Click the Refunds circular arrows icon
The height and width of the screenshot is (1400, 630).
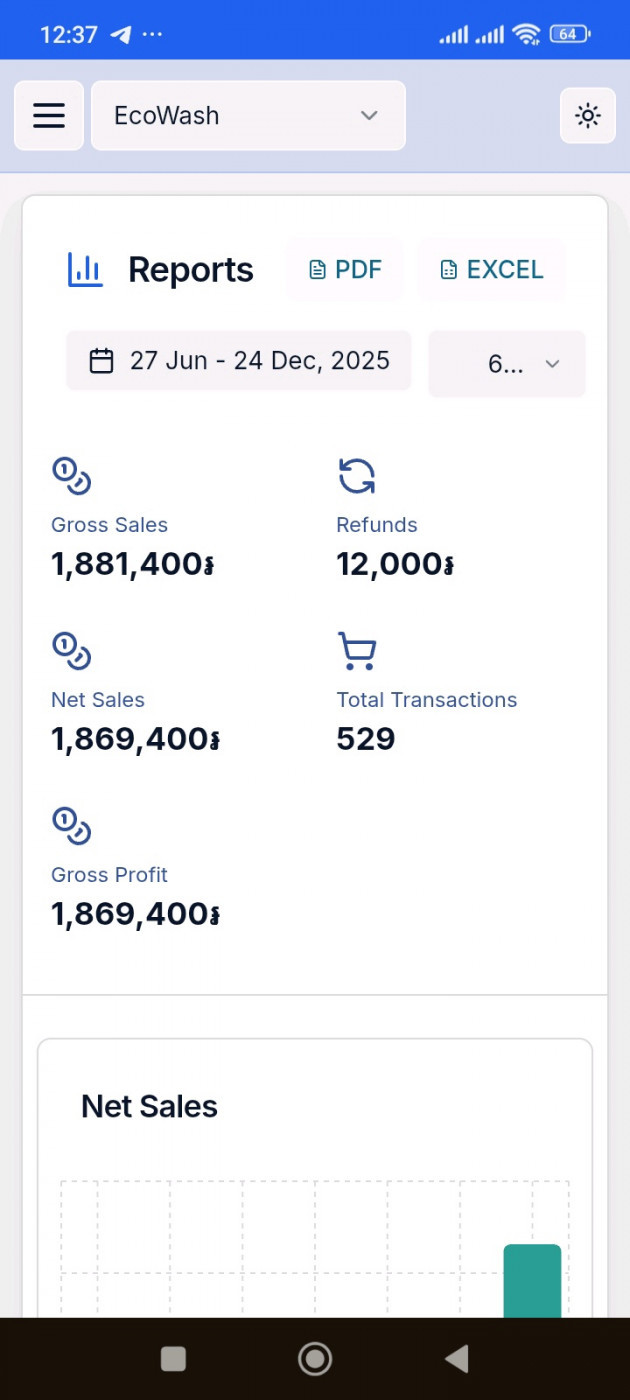pos(357,476)
